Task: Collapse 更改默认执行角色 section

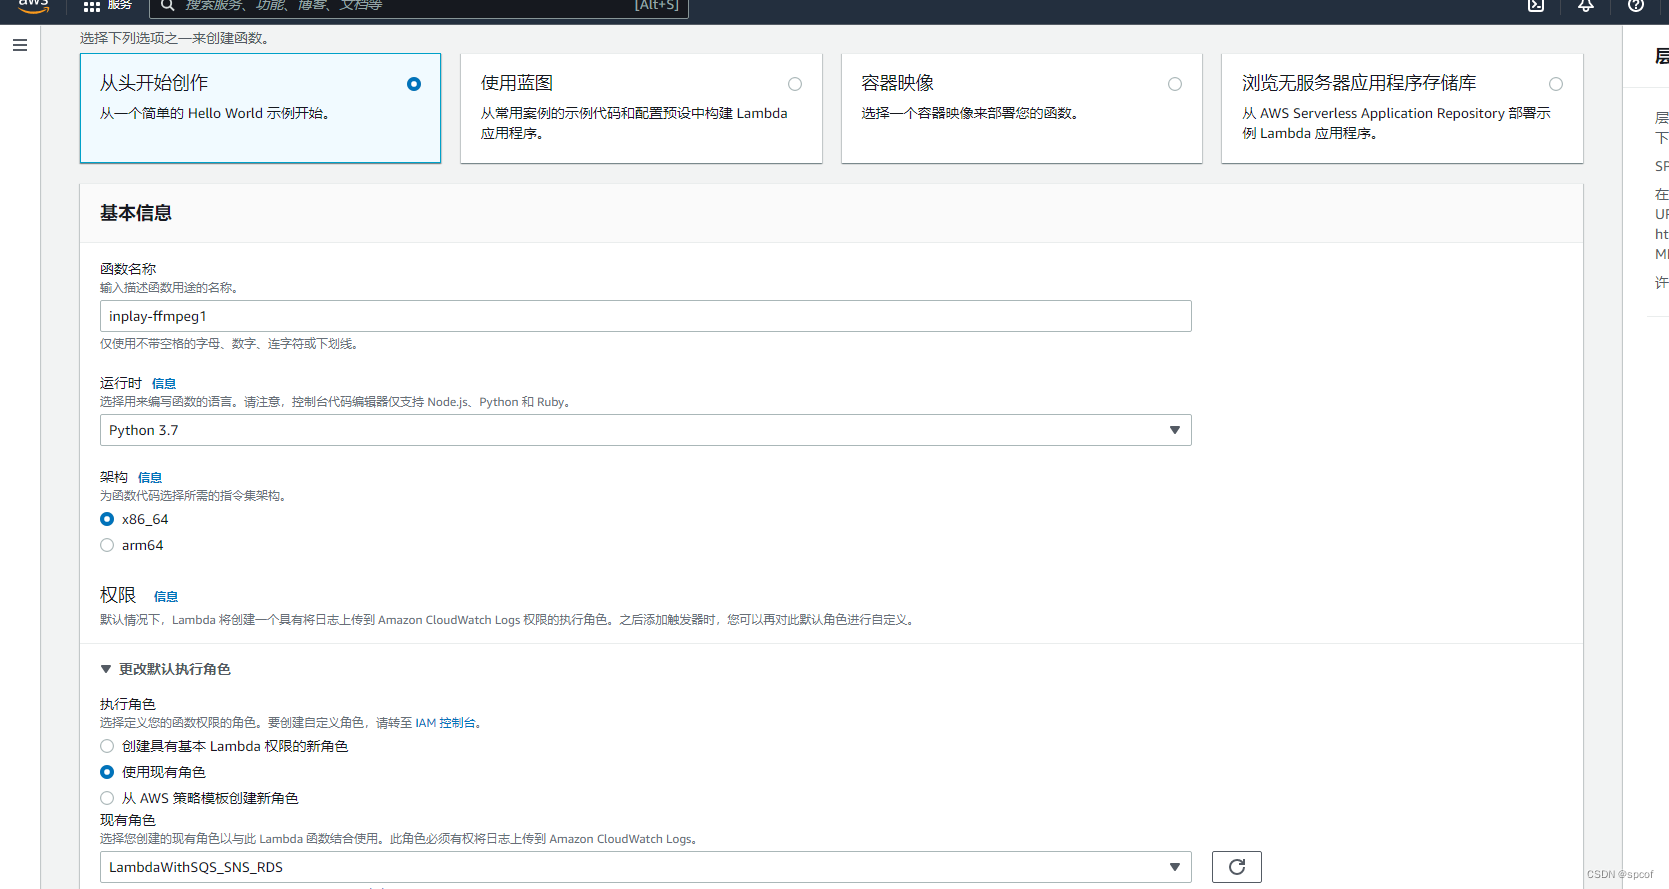Action: click(165, 669)
